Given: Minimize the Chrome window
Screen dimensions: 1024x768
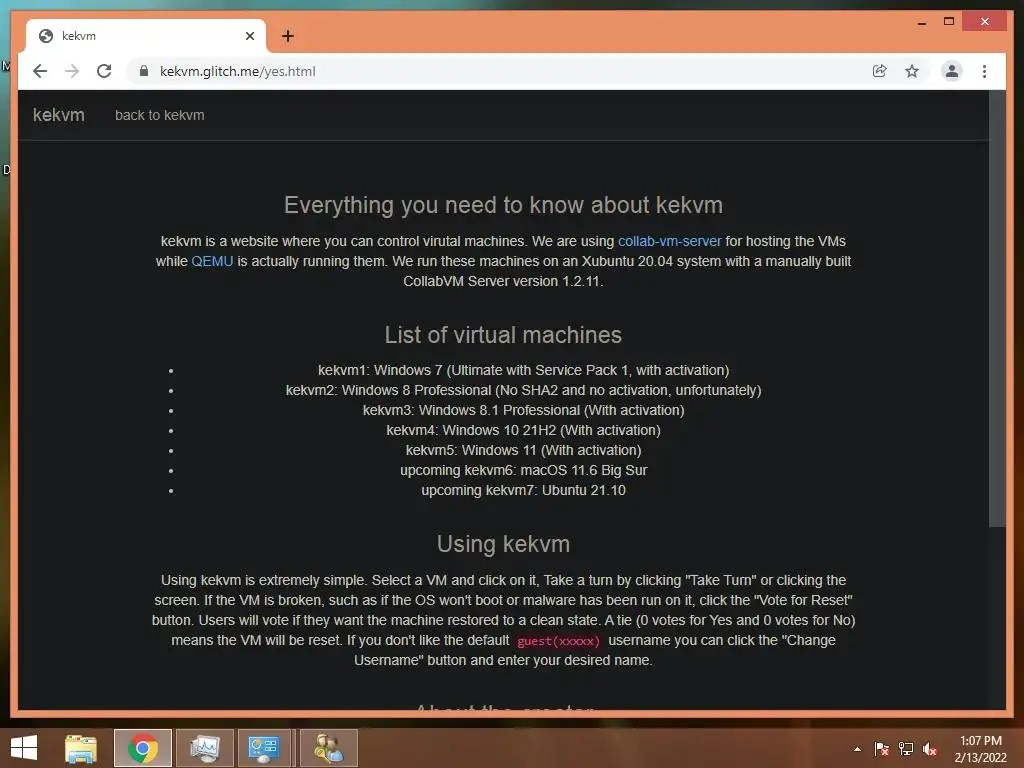Looking at the screenshot, I should pos(921,23).
